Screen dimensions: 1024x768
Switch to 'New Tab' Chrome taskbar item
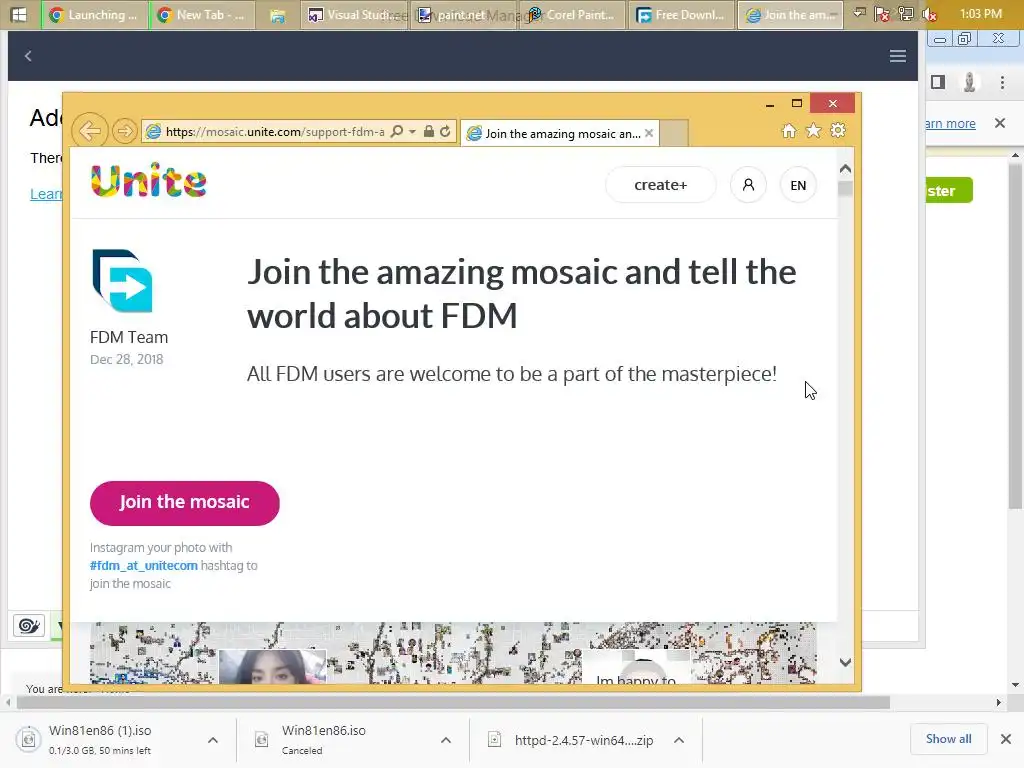[202, 14]
